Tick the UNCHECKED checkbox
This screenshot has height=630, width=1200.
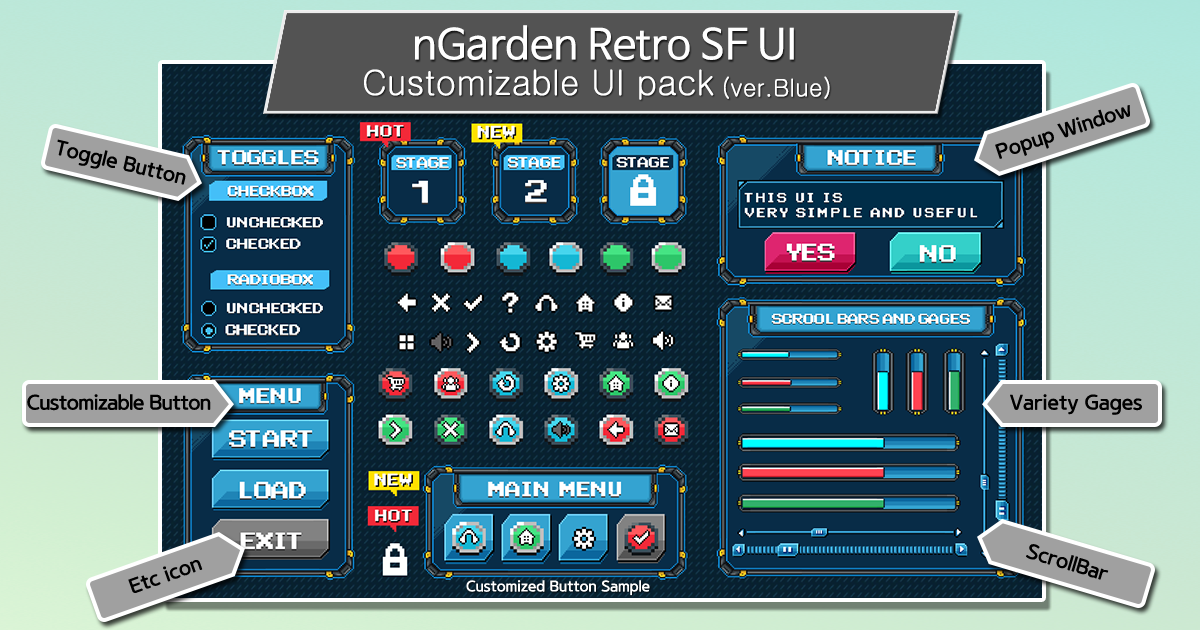coord(208,222)
